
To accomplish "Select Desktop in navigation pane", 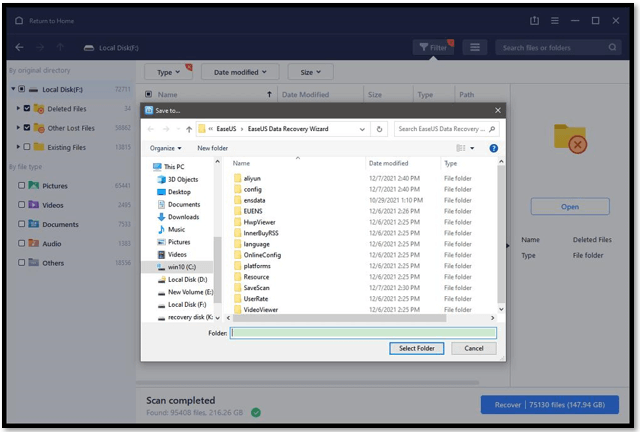I will point(174,192).
